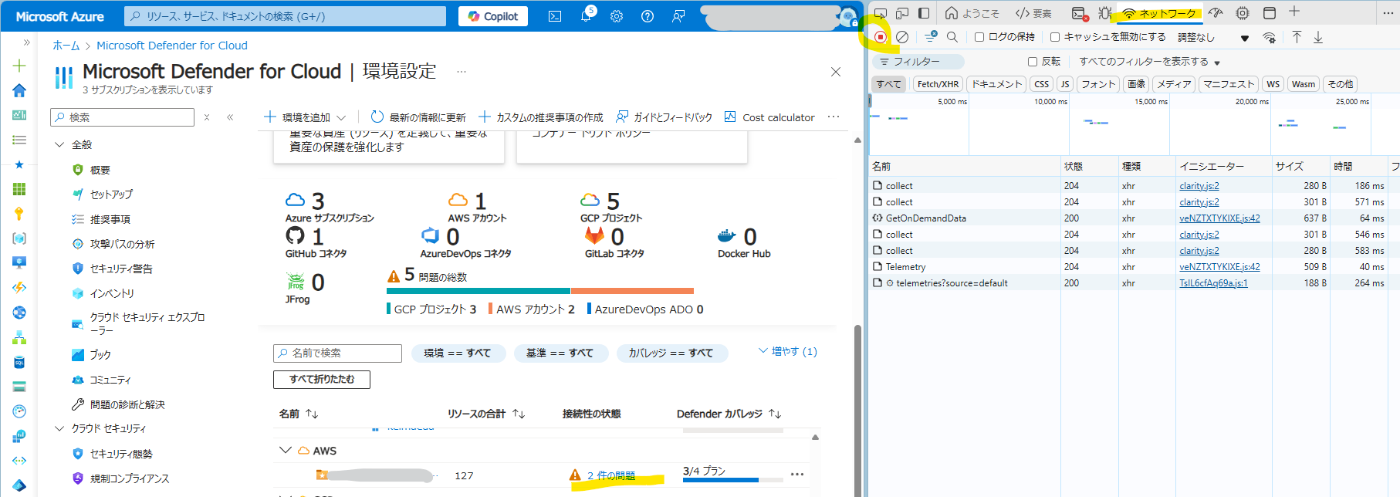The image size is (1400, 497).
Task: Open インベントリ menu item
Action: (103, 293)
